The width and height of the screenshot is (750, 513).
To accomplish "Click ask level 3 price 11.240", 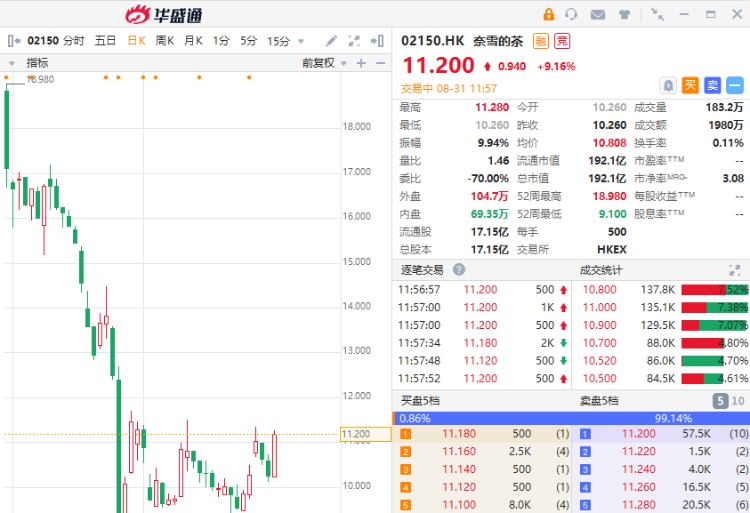I will click(x=639, y=469).
